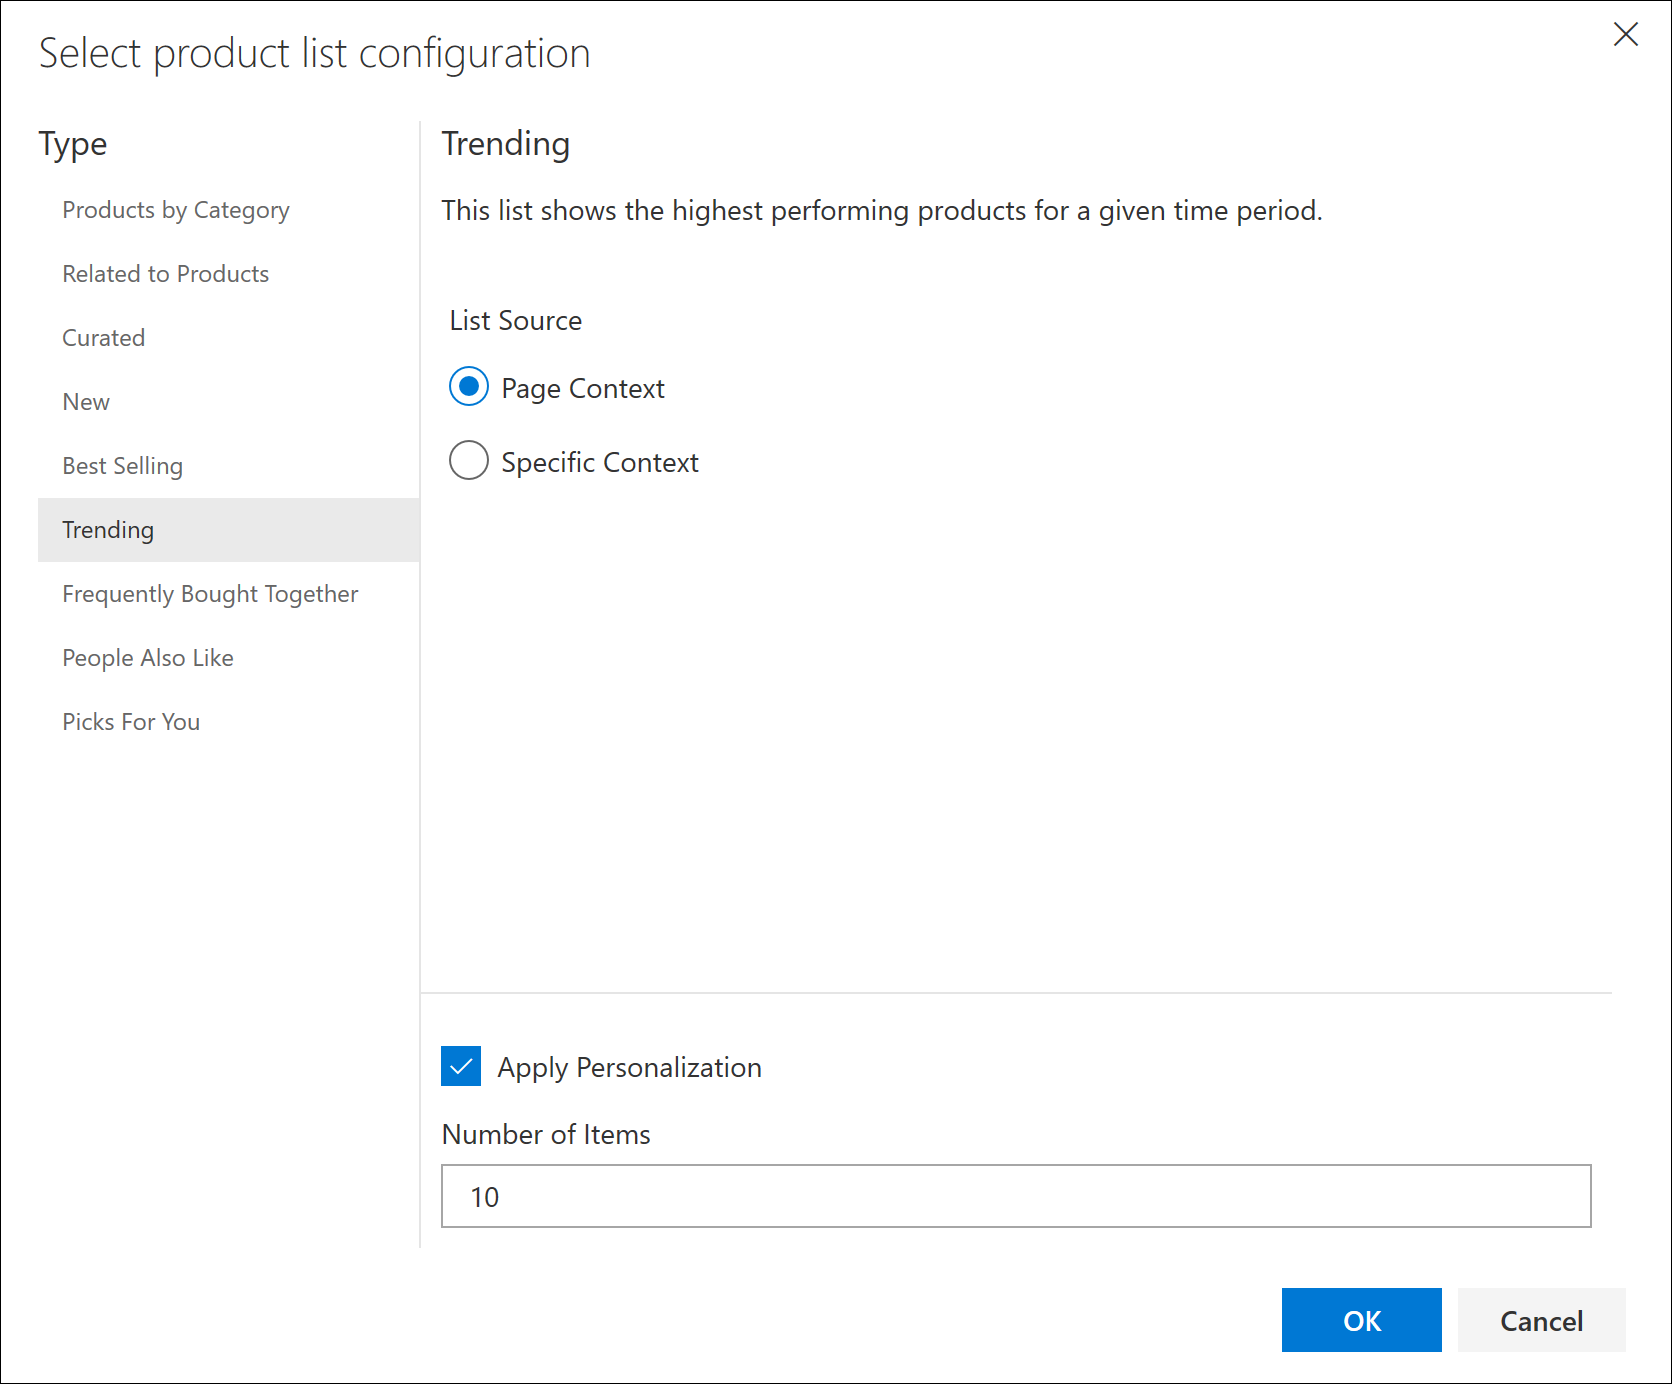Select the Page Context radio button
This screenshot has height=1384, width=1672.
point(469,387)
